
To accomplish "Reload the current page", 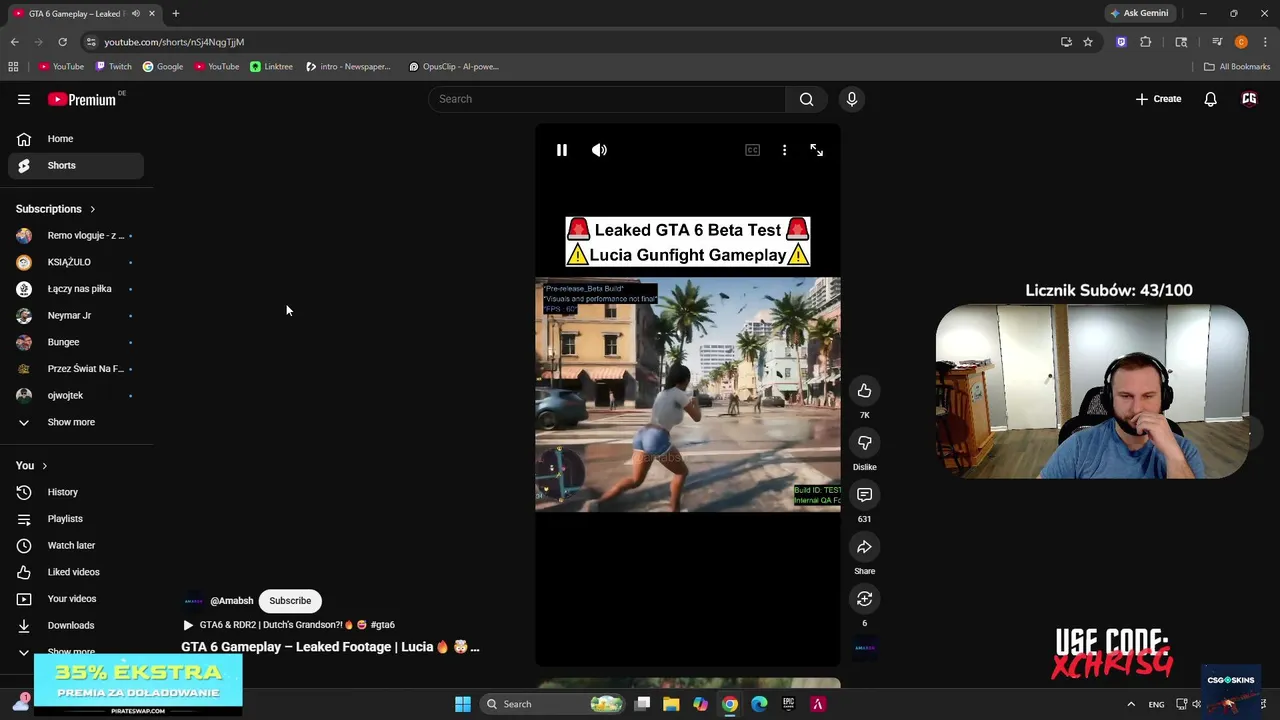I will (x=62, y=42).
